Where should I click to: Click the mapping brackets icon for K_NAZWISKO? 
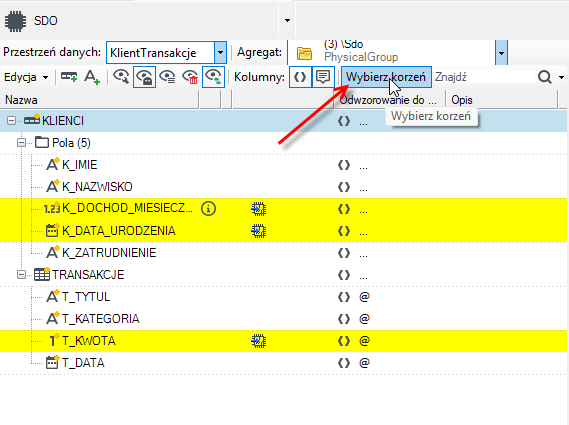(344, 187)
